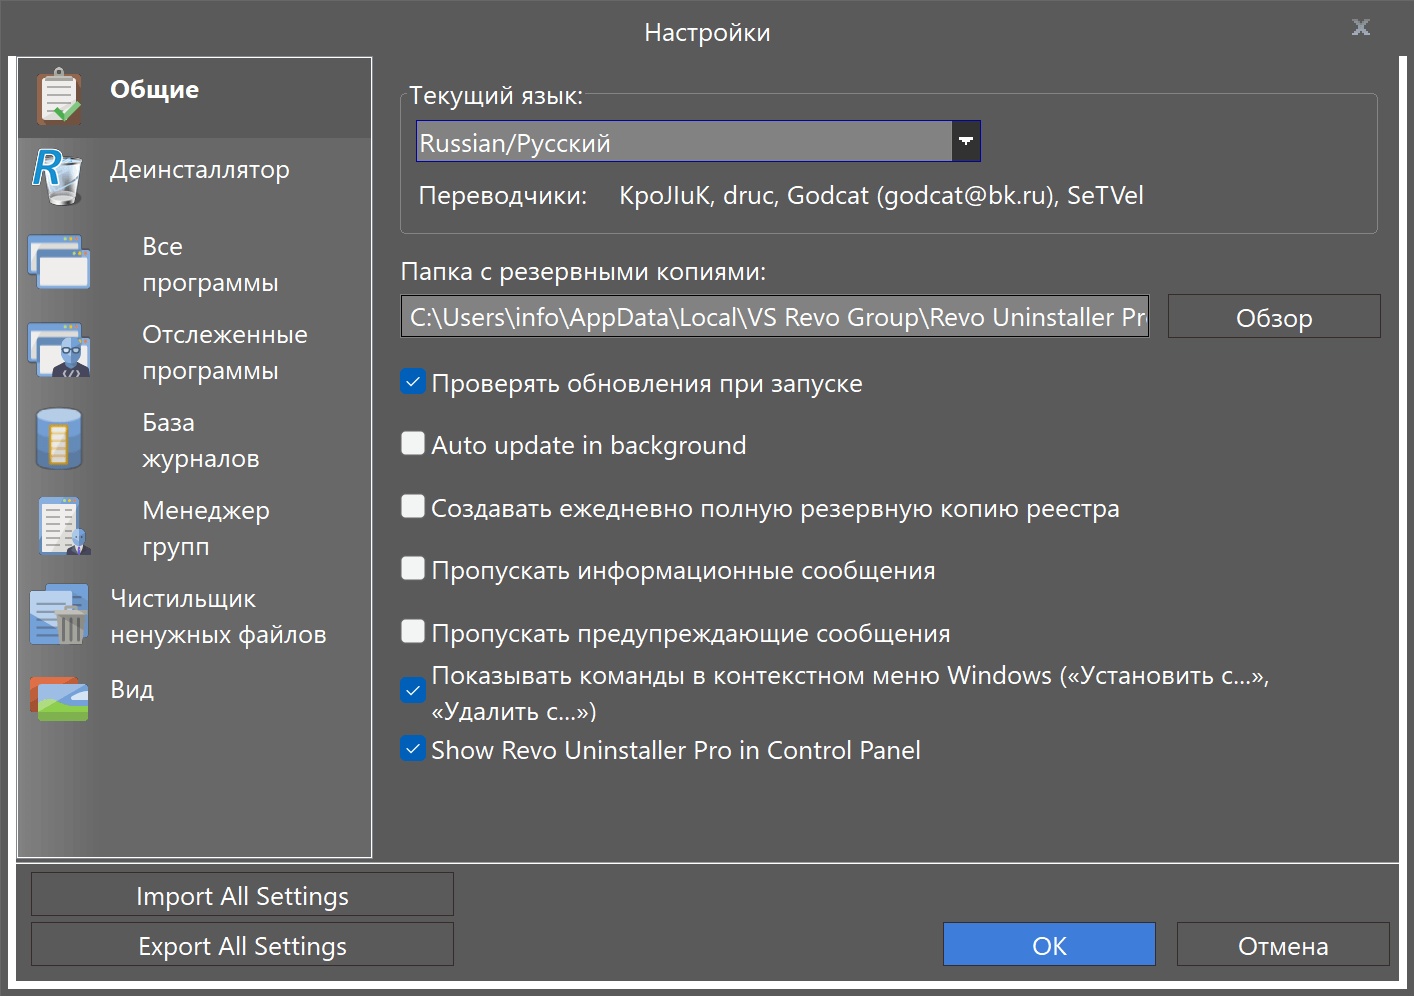Click the backup folder path field
The height and width of the screenshot is (996, 1414).
click(774, 317)
